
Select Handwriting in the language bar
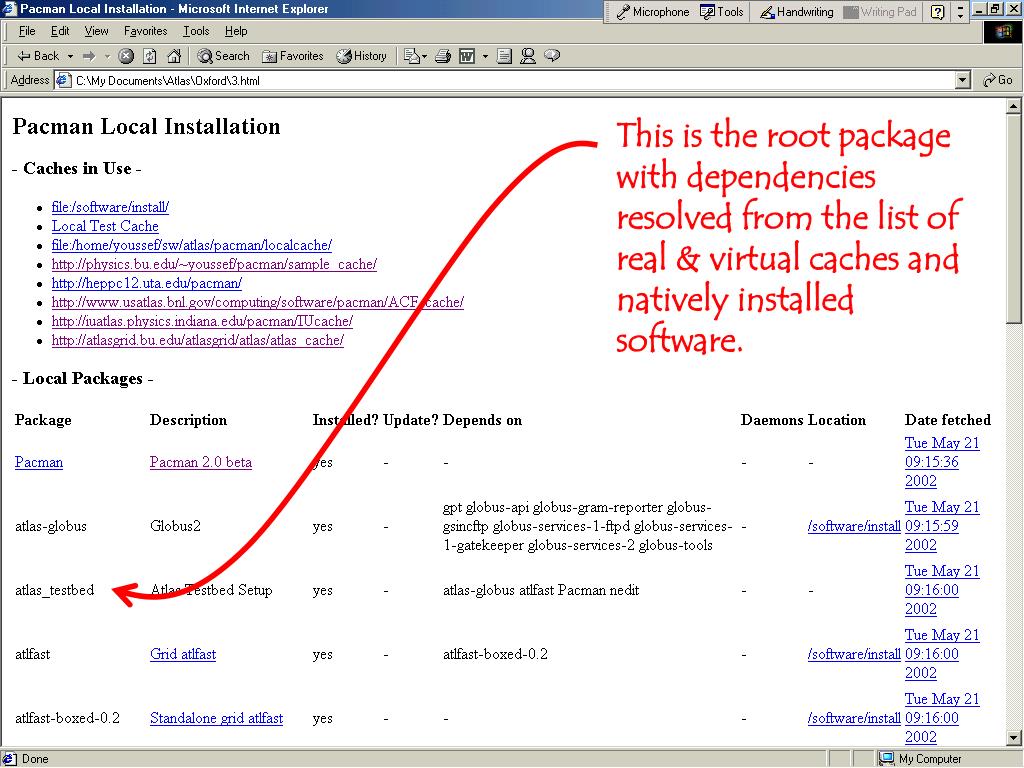click(797, 12)
